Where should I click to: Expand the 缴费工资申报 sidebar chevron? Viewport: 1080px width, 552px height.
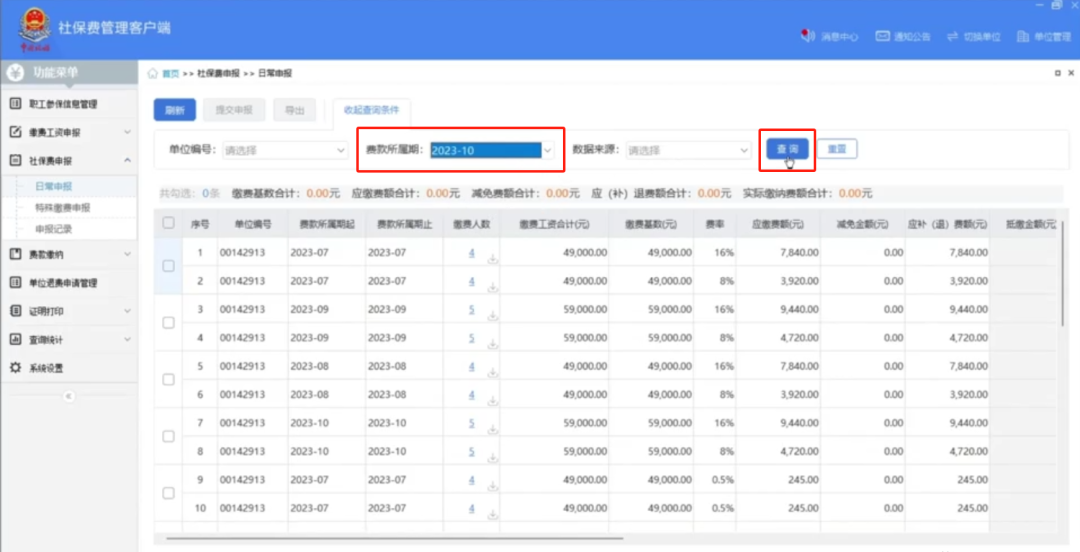pyautogui.click(x=127, y=132)
